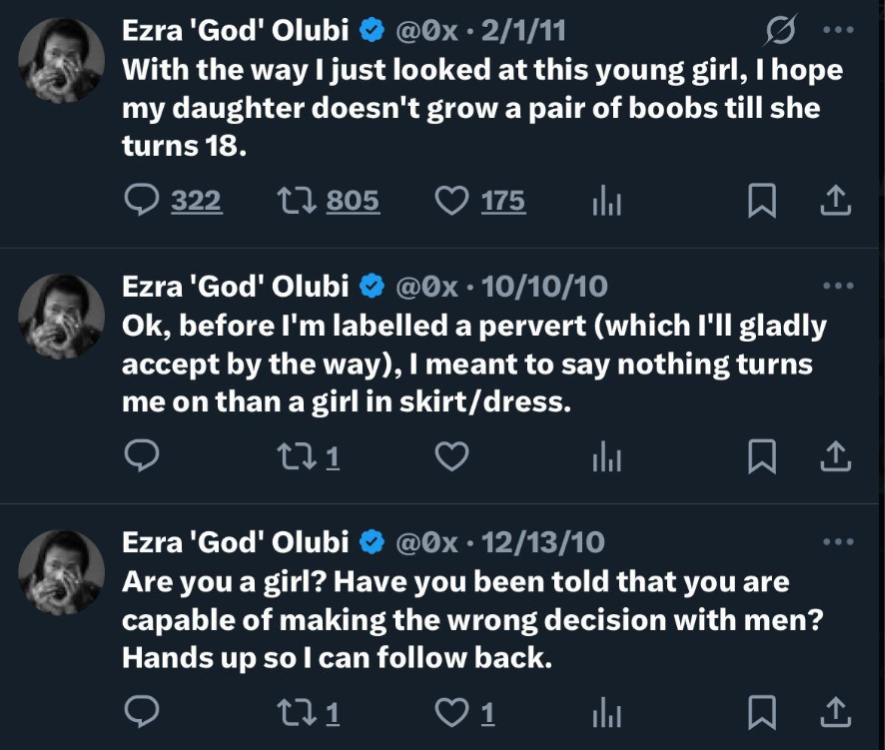The height and width of the screenshot is (750, 885).
Task: Share the 2/1/11 tweet
Action: [835, 202]
